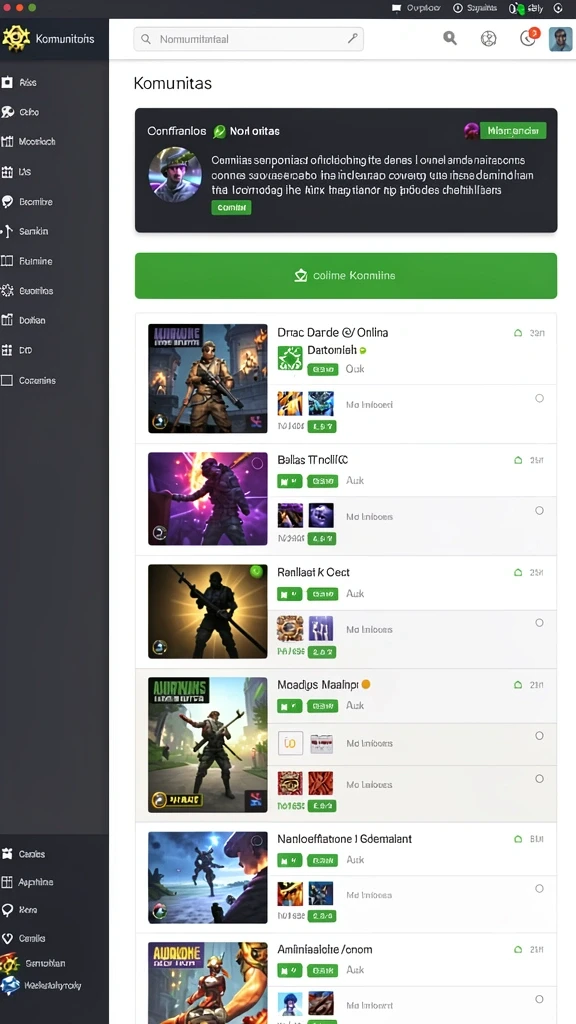Open the user avatar in top right
Image resolution: width=576 pixels, height=1024 pixels.
tap(560, 39)
